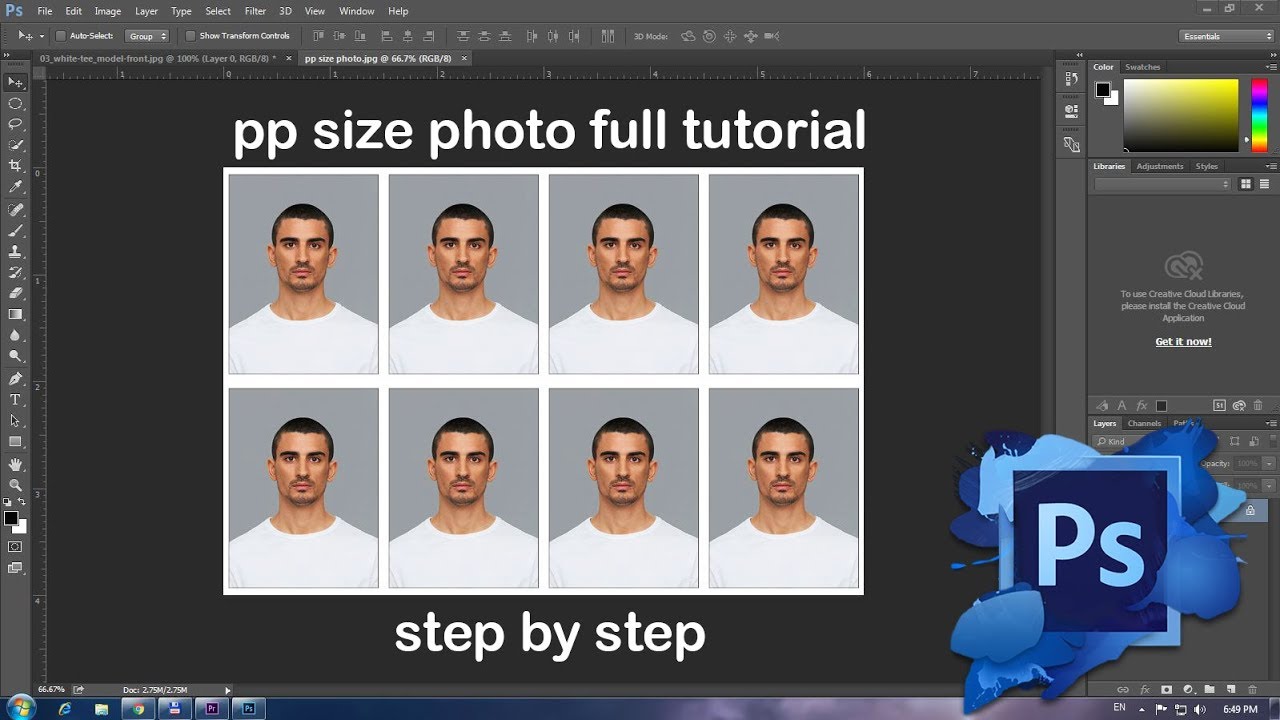This screenshot has width=1280, height=720.
Task: Switch to the Adjustments tab
Action: (1159, 166)
